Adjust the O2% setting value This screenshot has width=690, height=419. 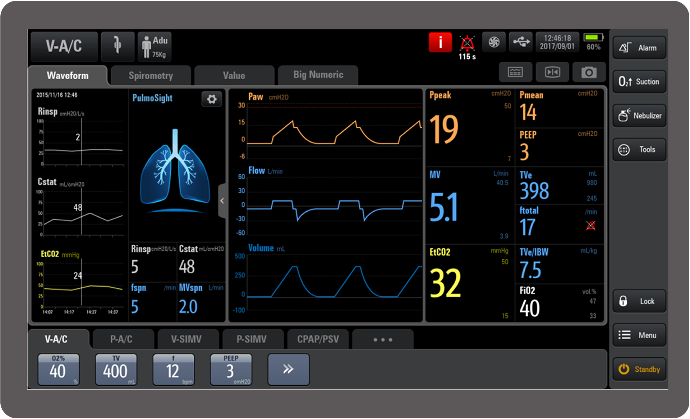[x=57, y=370]
